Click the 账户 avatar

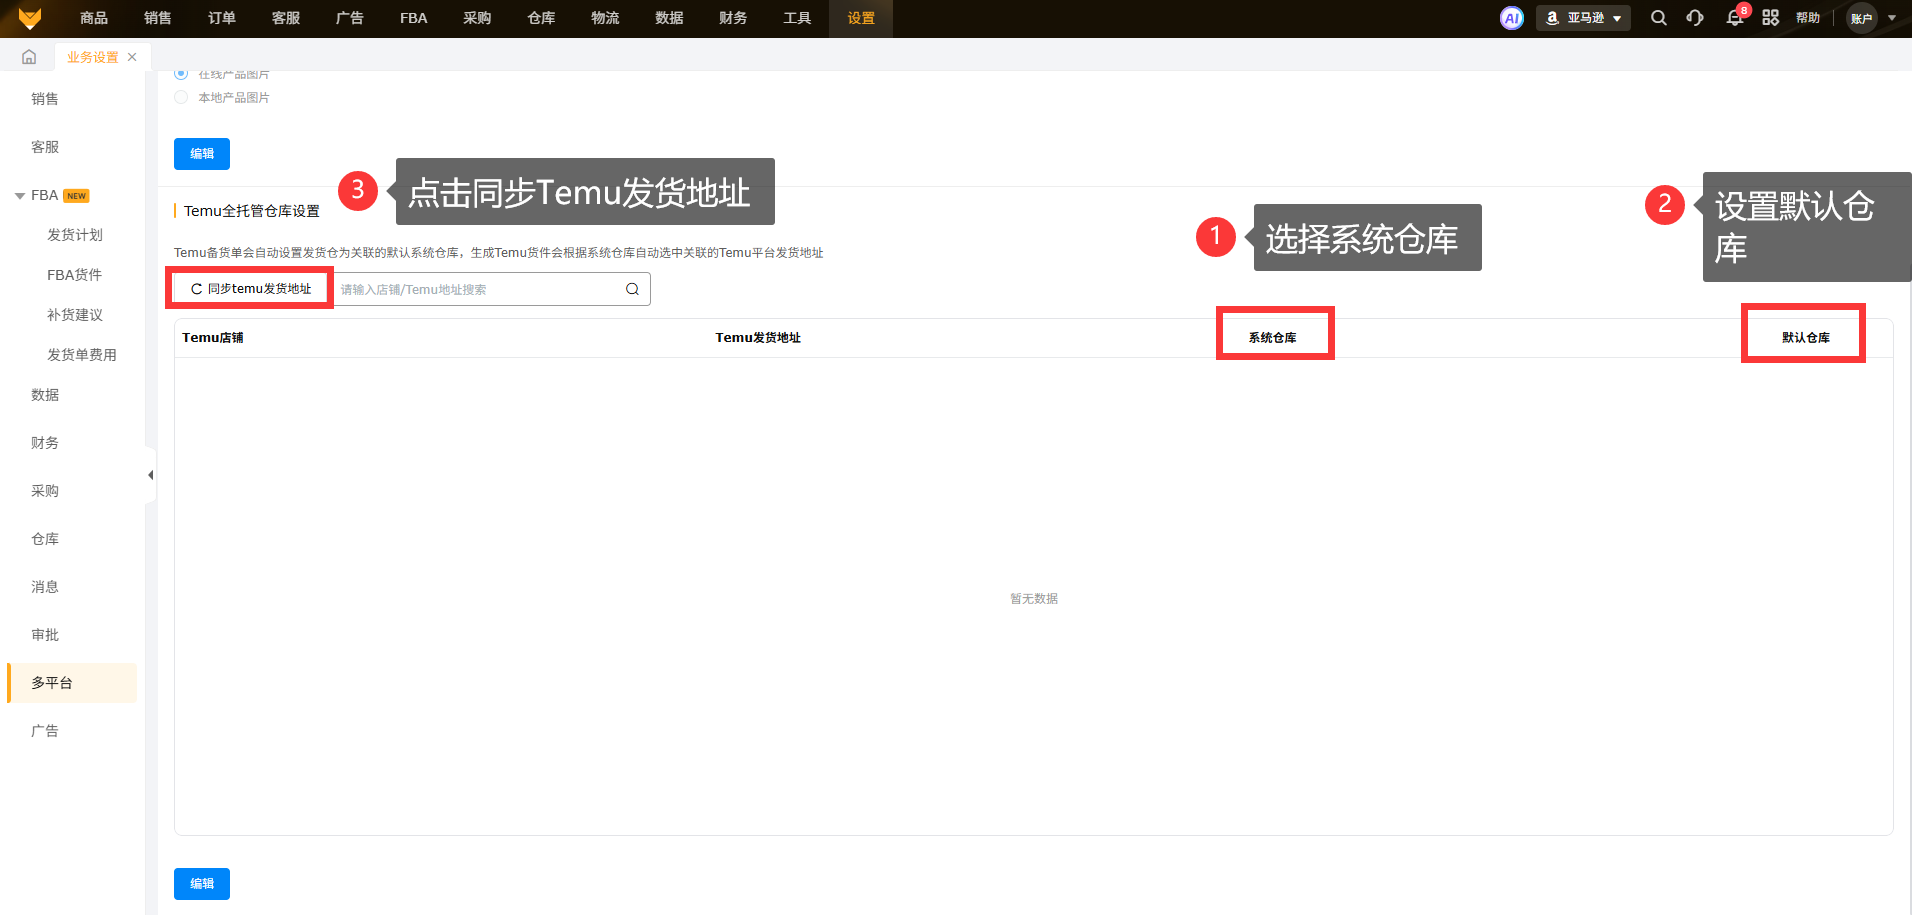pos(1861,18)
